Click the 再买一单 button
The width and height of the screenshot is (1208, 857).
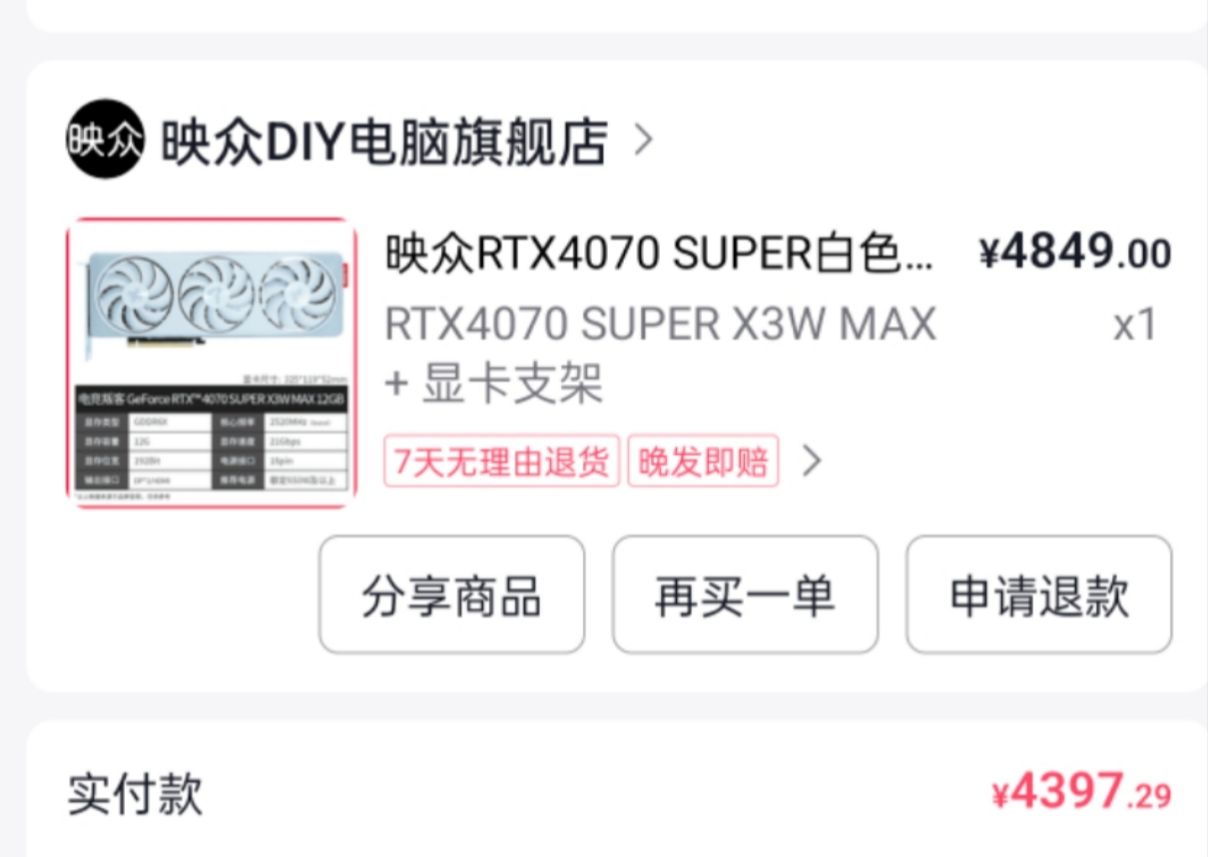[745, 594]
